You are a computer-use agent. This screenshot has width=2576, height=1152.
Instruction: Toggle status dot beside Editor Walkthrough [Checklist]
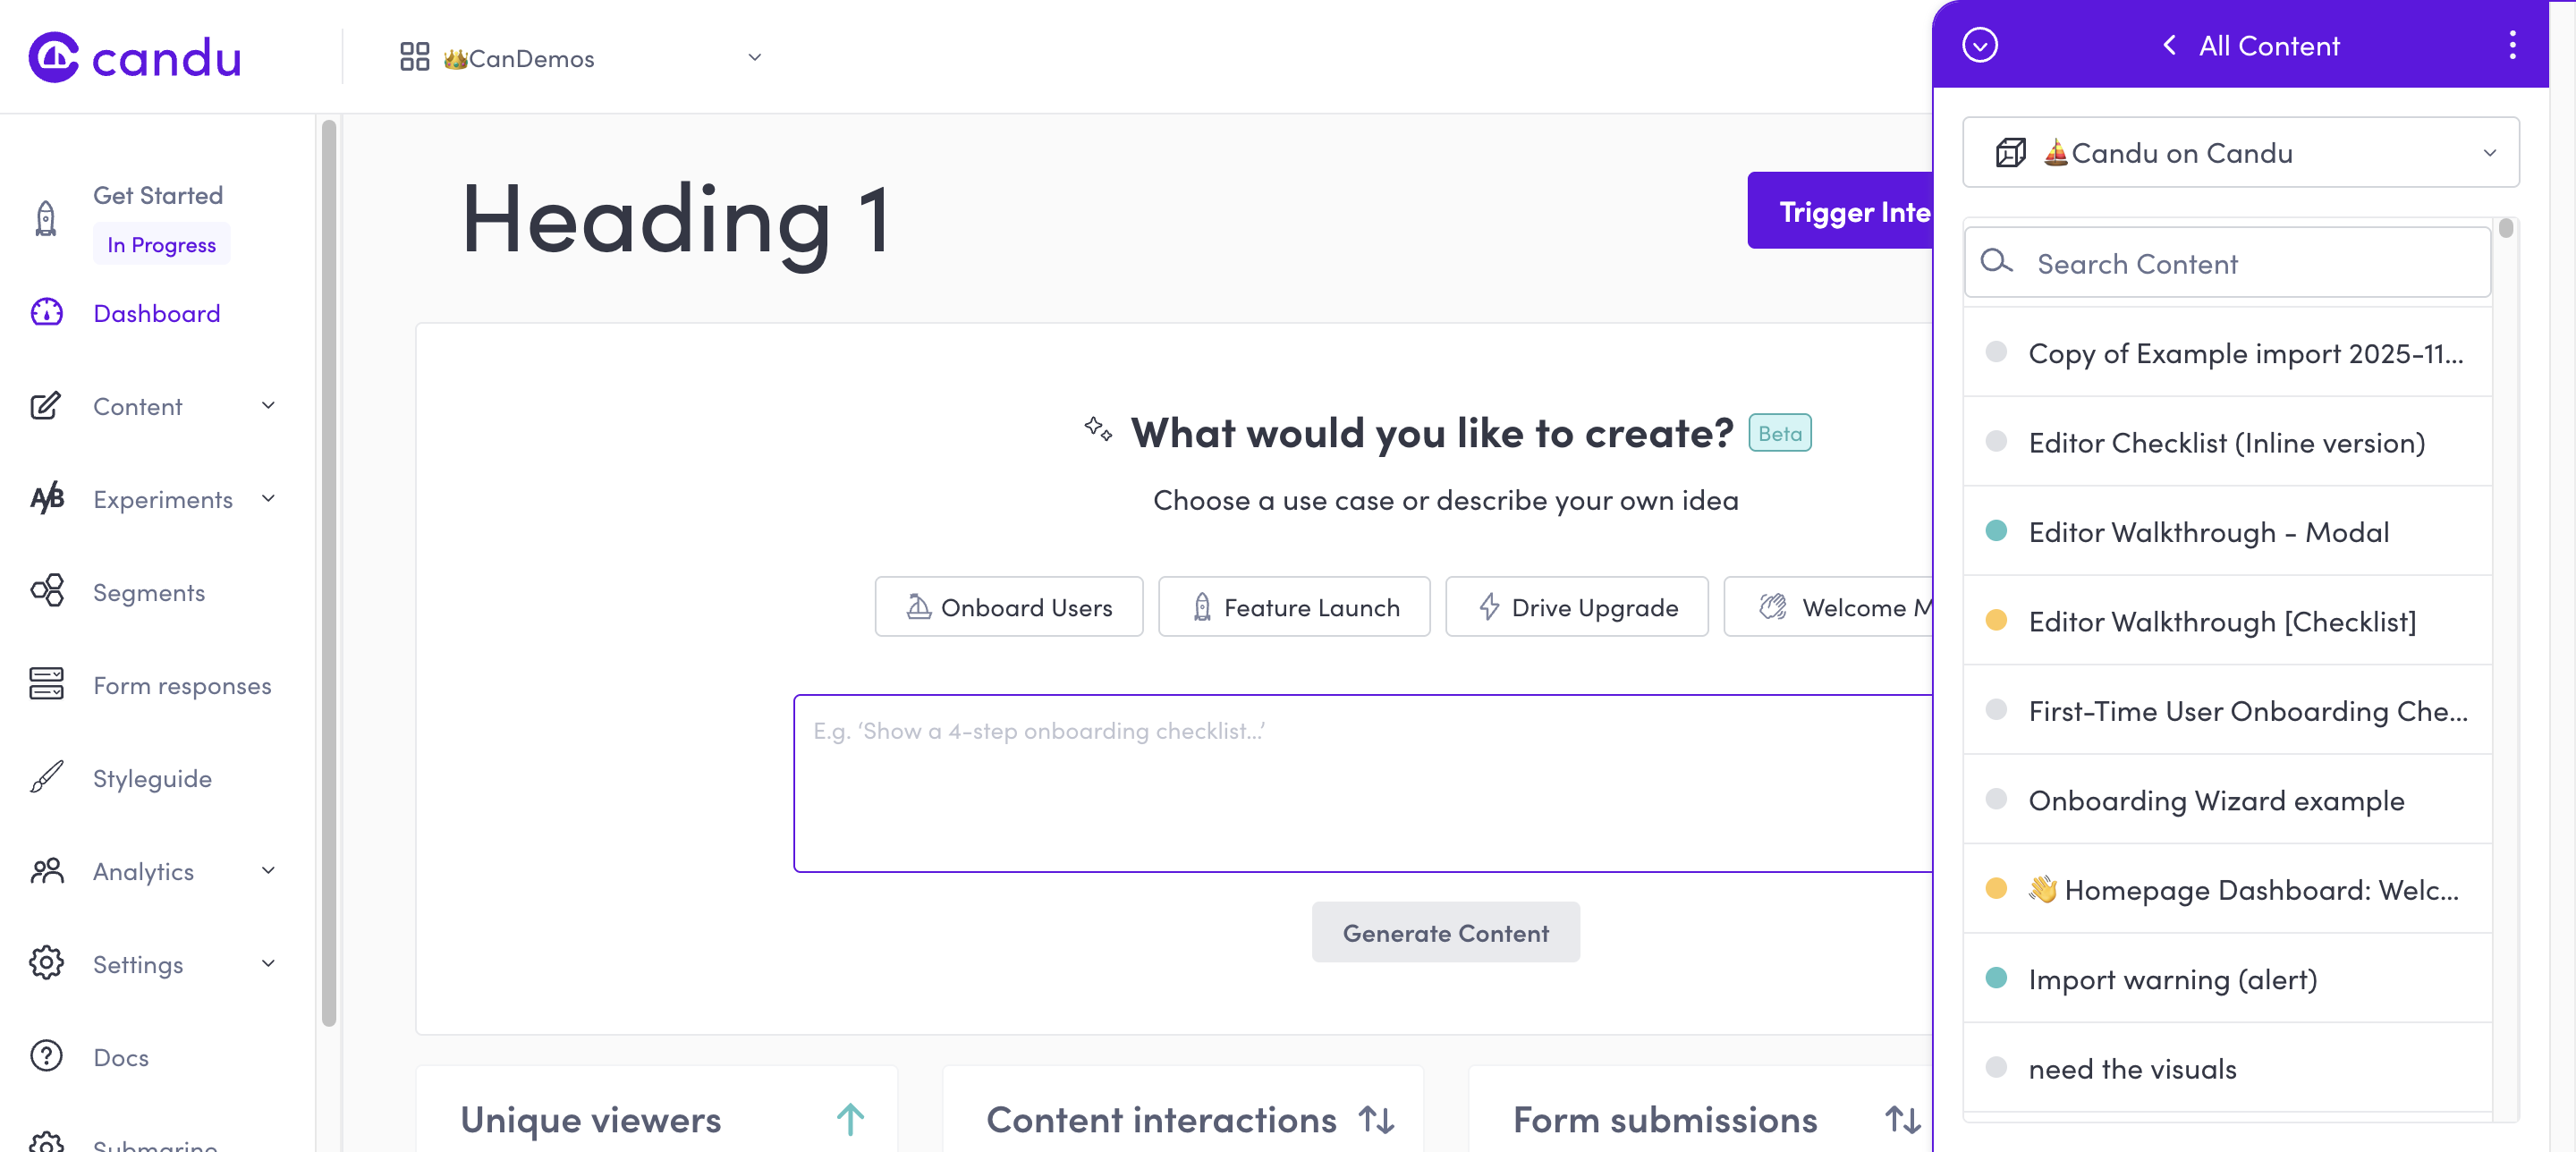click(1997, 621)
